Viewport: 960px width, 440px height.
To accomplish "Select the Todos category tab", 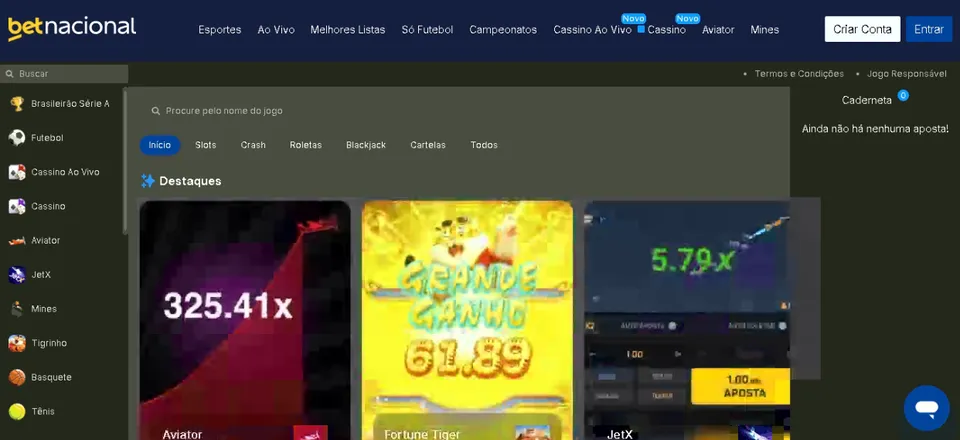I will pos(484,145).
